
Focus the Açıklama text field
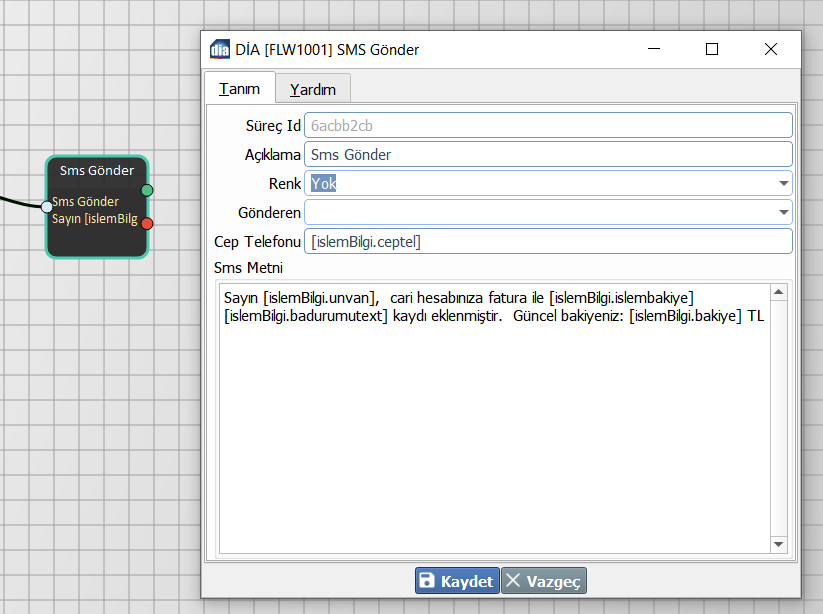547,155
